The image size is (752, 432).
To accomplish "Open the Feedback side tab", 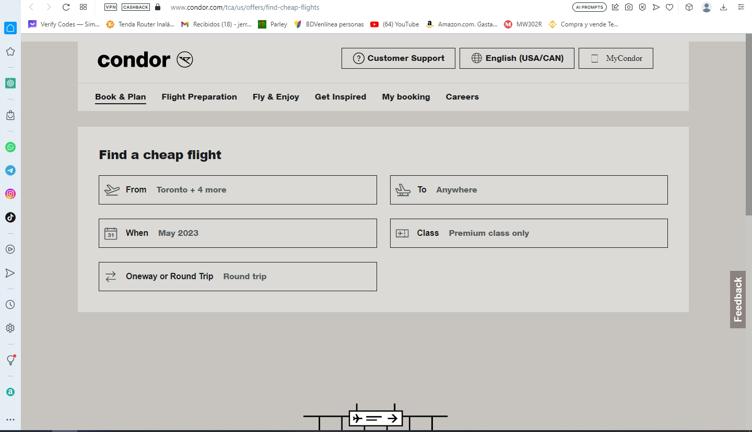I will pos(738,299).
